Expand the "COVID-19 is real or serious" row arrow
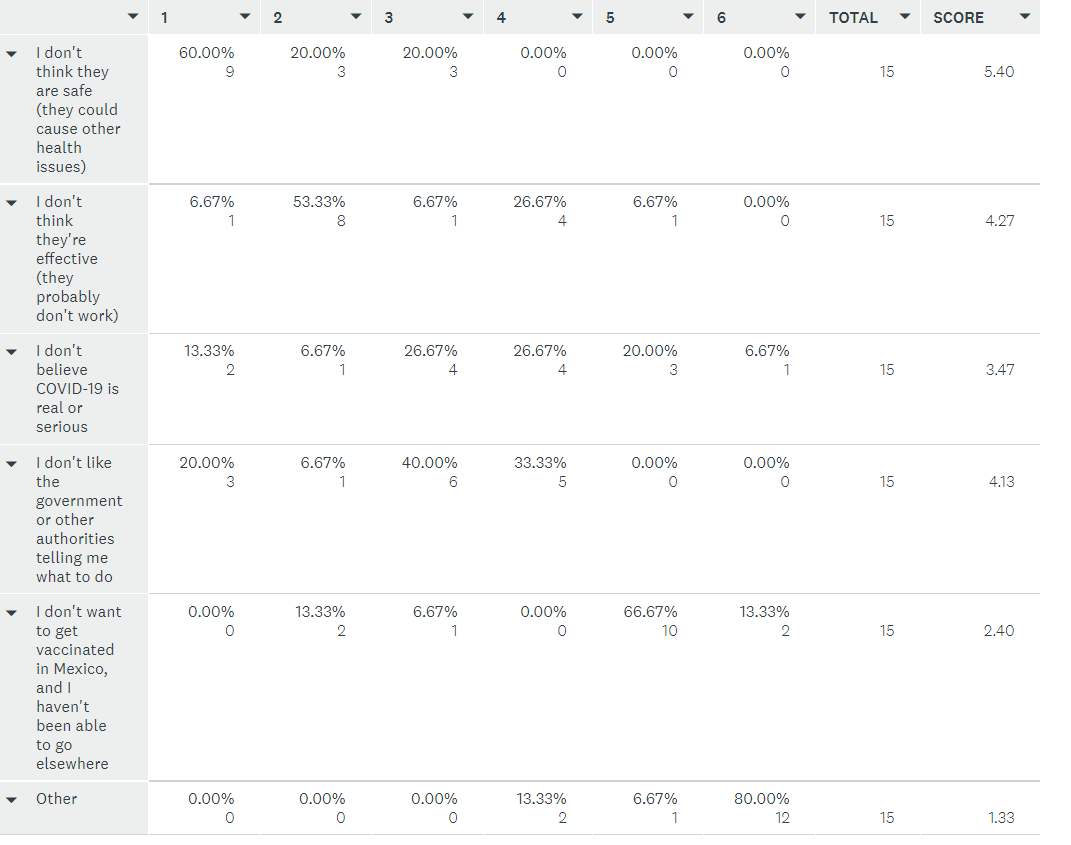 (12, 352)
